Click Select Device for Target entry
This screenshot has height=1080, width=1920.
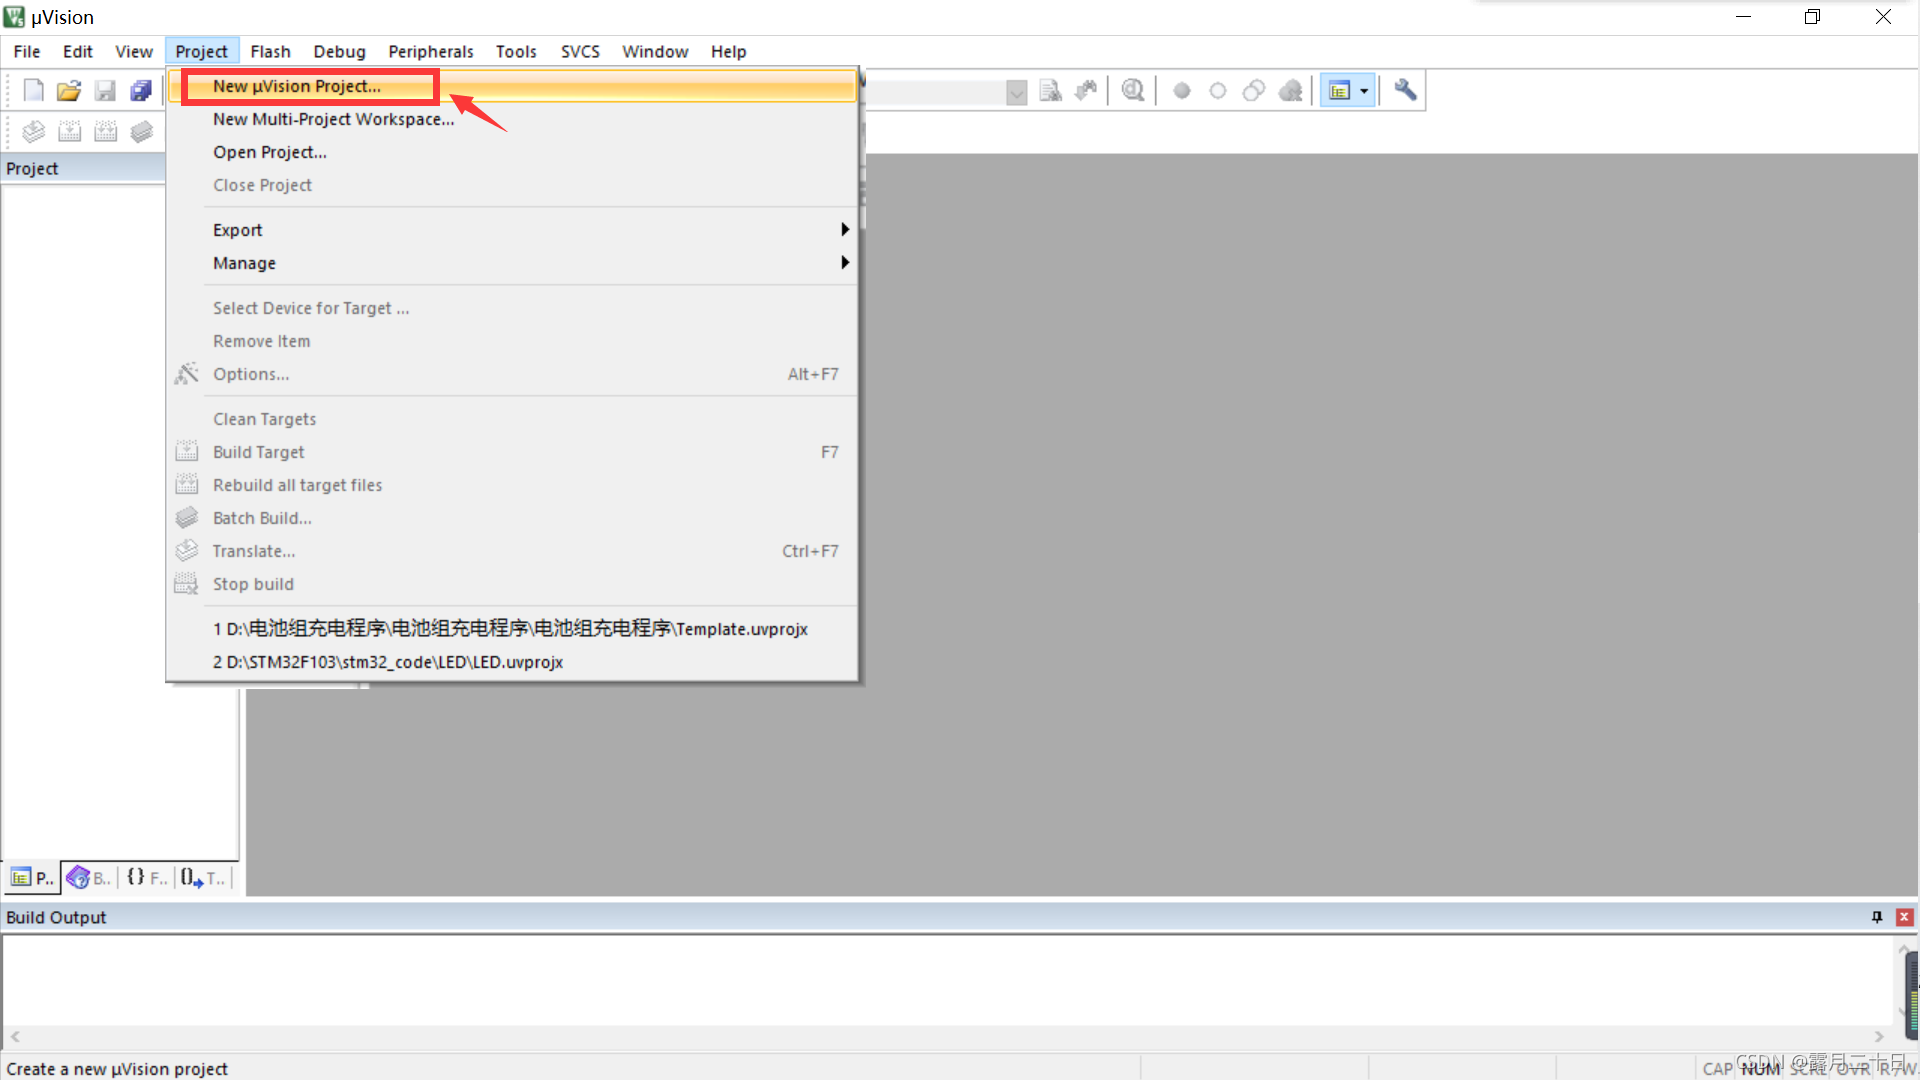pos(512,309)
